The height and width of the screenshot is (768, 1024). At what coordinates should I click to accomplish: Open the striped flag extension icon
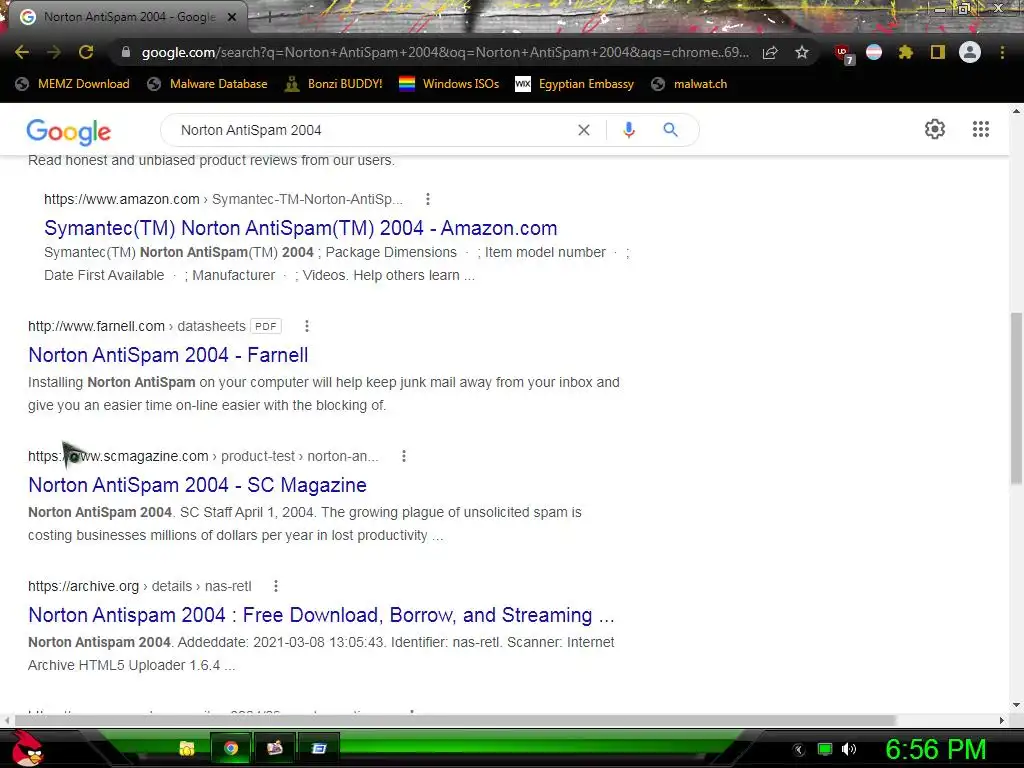pyautogui.click(x=874, y=52)
